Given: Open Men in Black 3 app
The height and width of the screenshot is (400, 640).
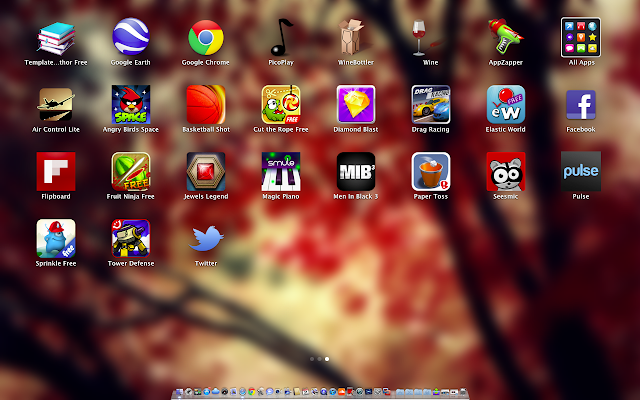Looking at the screenshot, I should (x=356, y=171).
